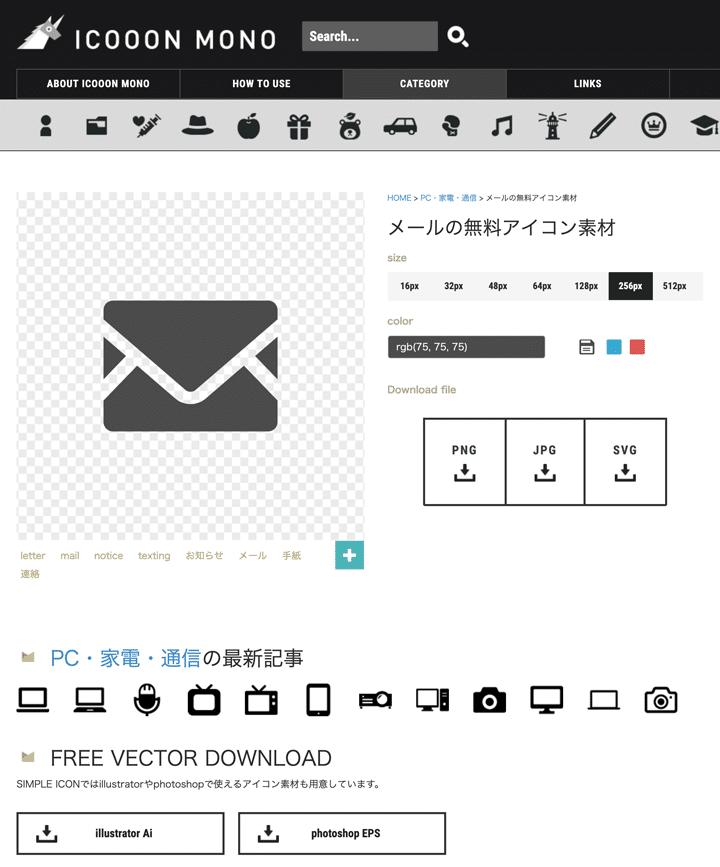Click the lighthouse category icon
The height and width of the screenshot is (867, 720).
552,126
